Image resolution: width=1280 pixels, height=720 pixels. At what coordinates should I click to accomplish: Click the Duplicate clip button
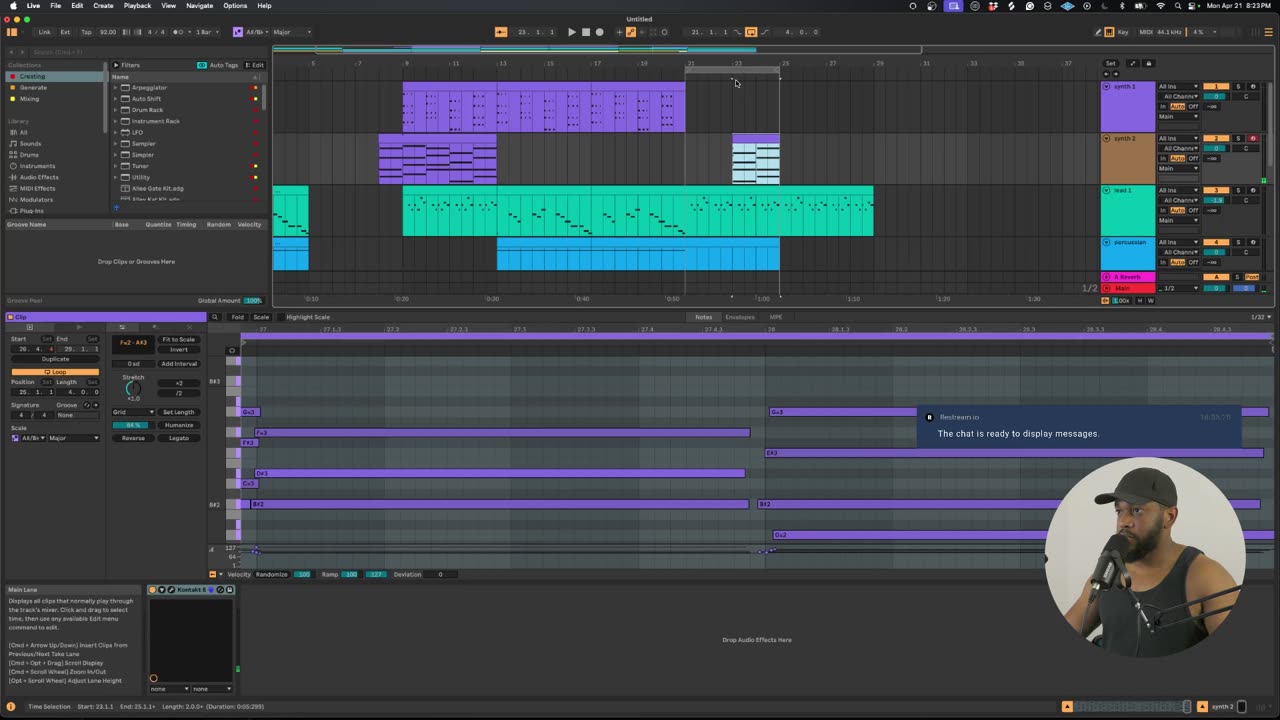coord(55,359)
